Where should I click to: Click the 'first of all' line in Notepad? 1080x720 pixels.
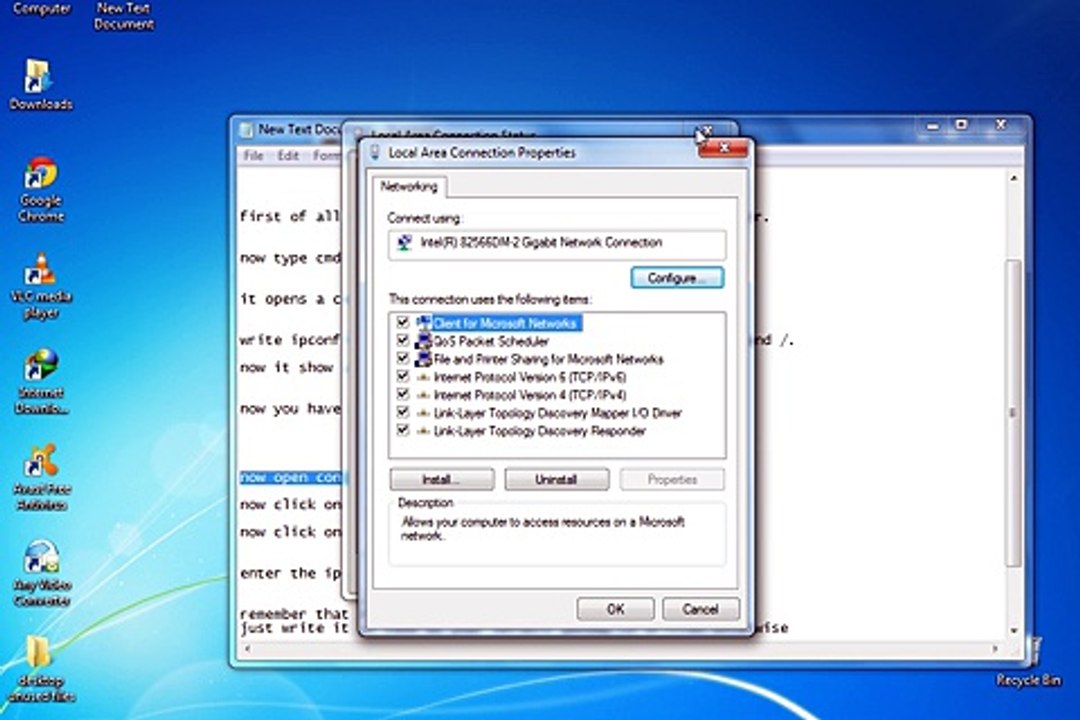click(289, 216)
